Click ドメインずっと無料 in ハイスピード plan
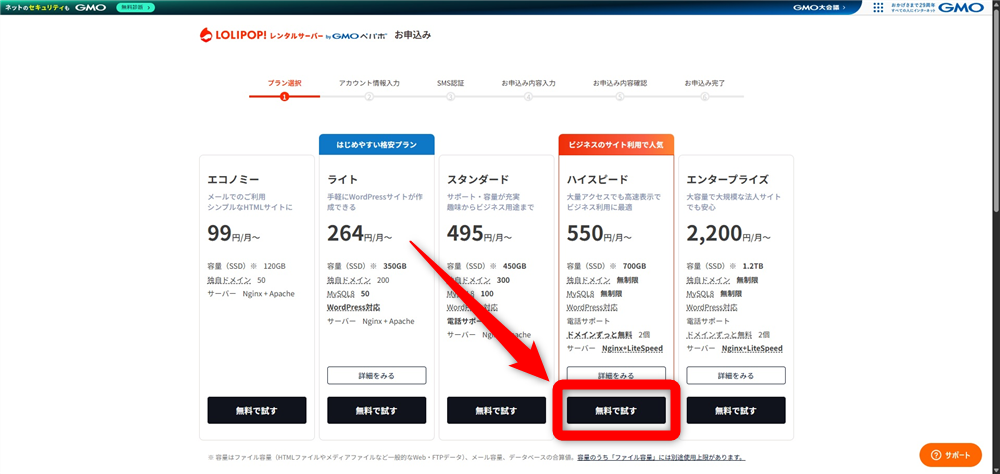The image size is (1000, 474). point(599,335)
